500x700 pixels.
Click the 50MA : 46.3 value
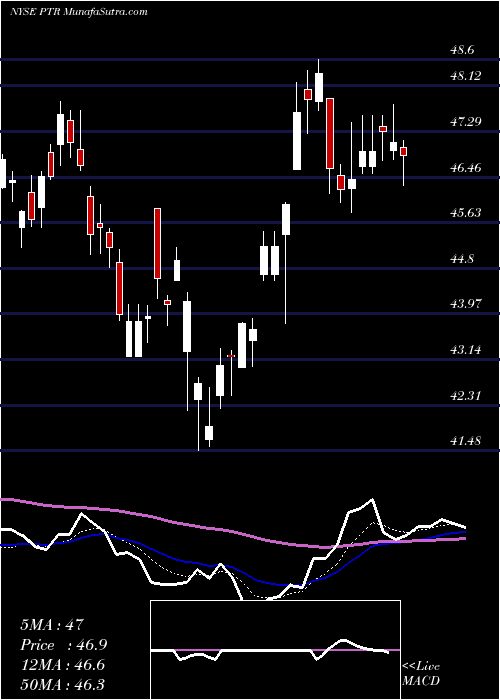[x=62, y=685]
